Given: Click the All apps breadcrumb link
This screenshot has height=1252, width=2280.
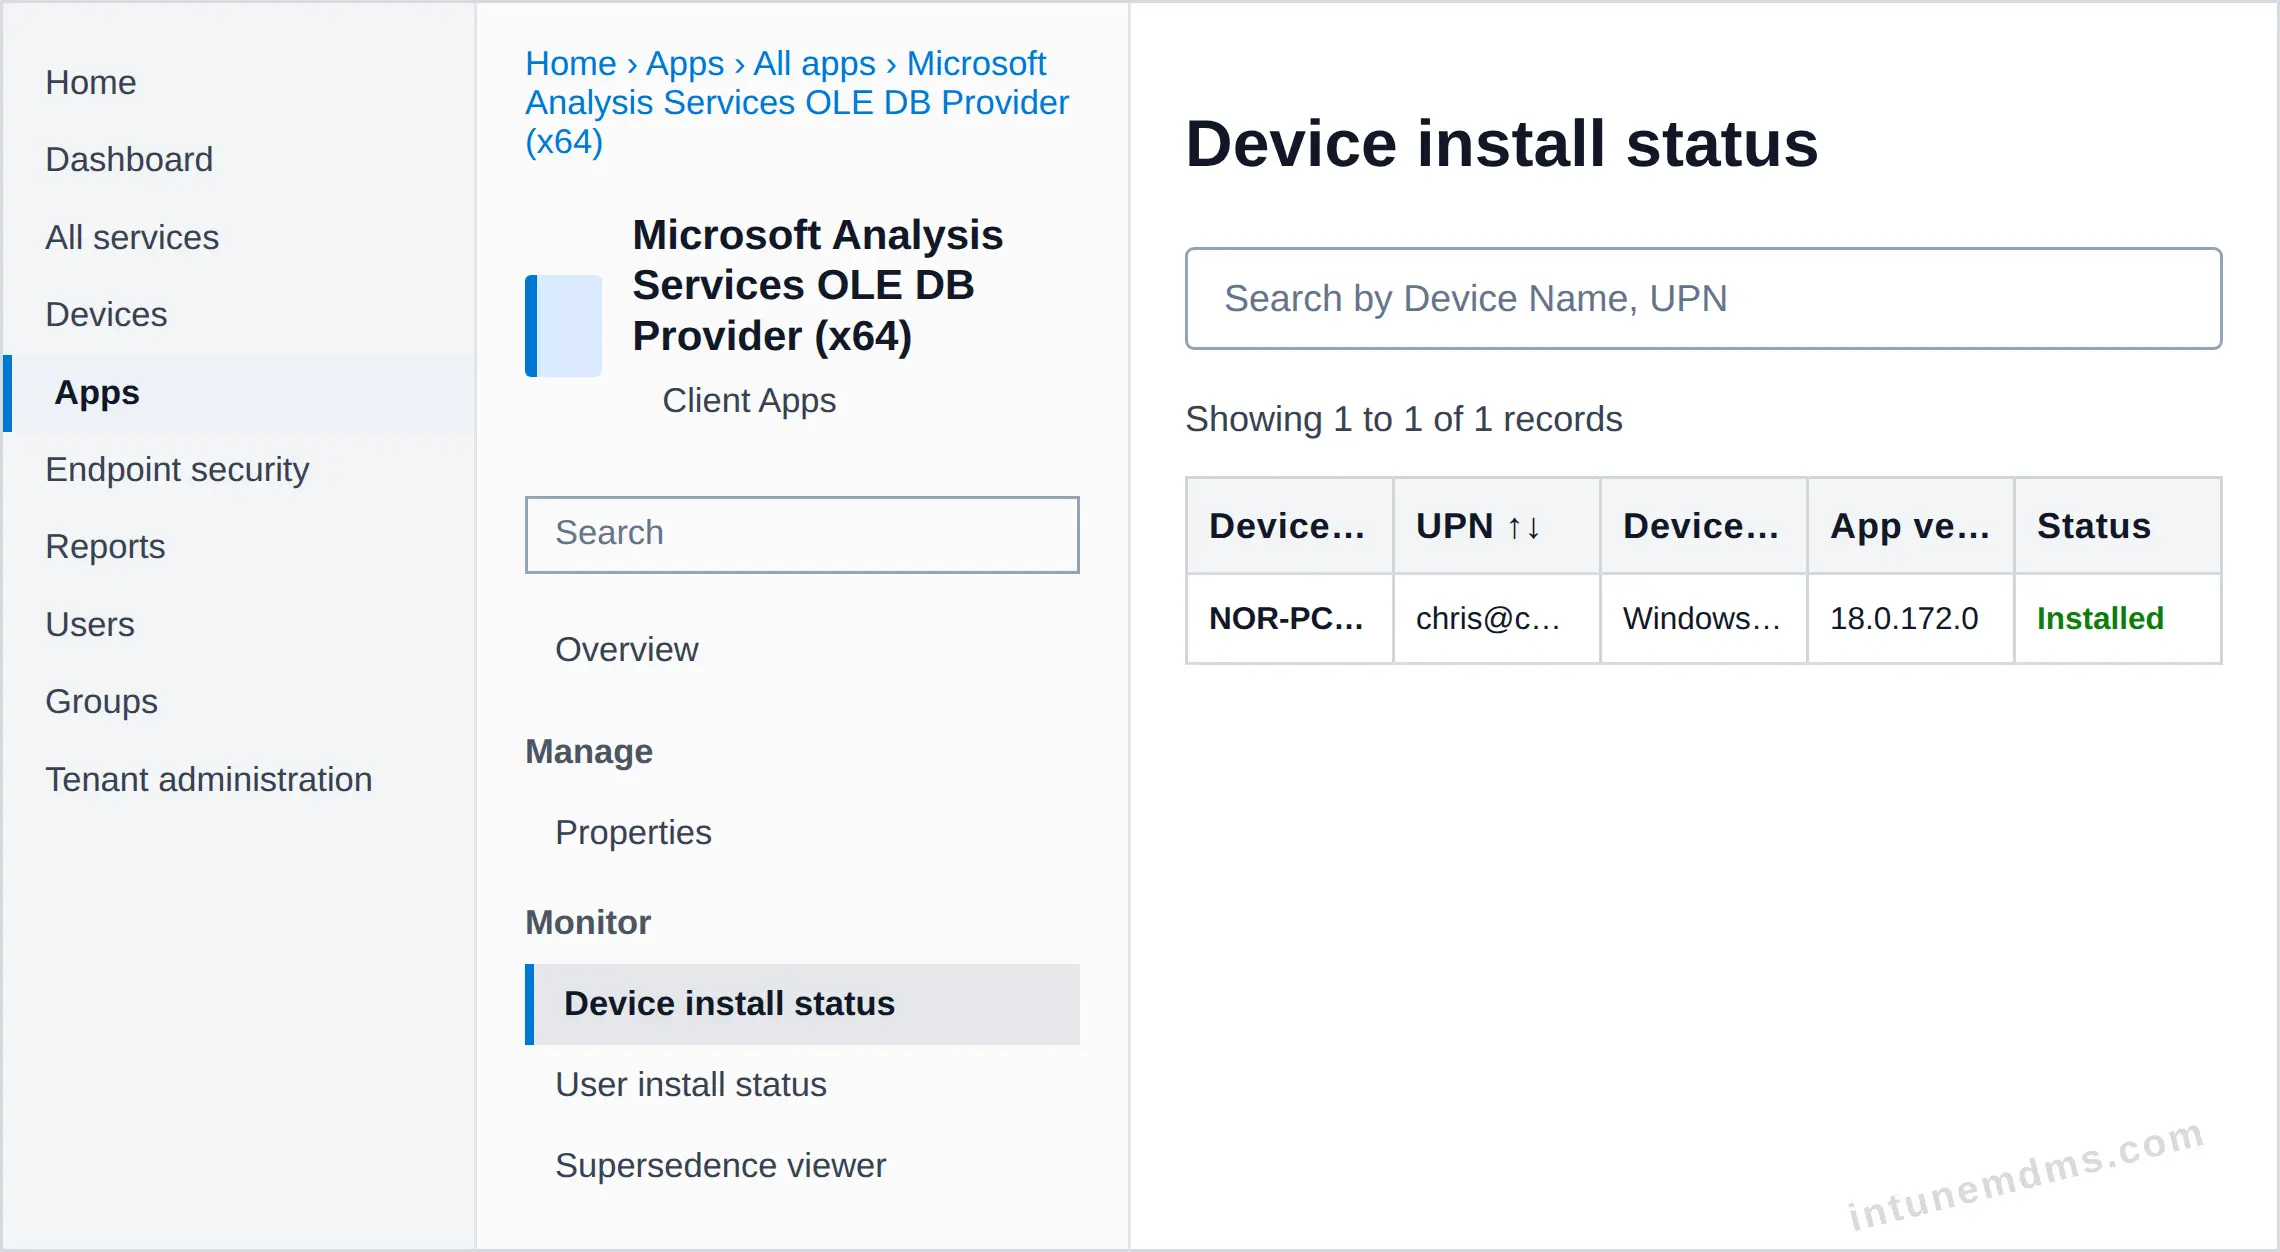Looking at the screenshot, I should pos(814,63).
